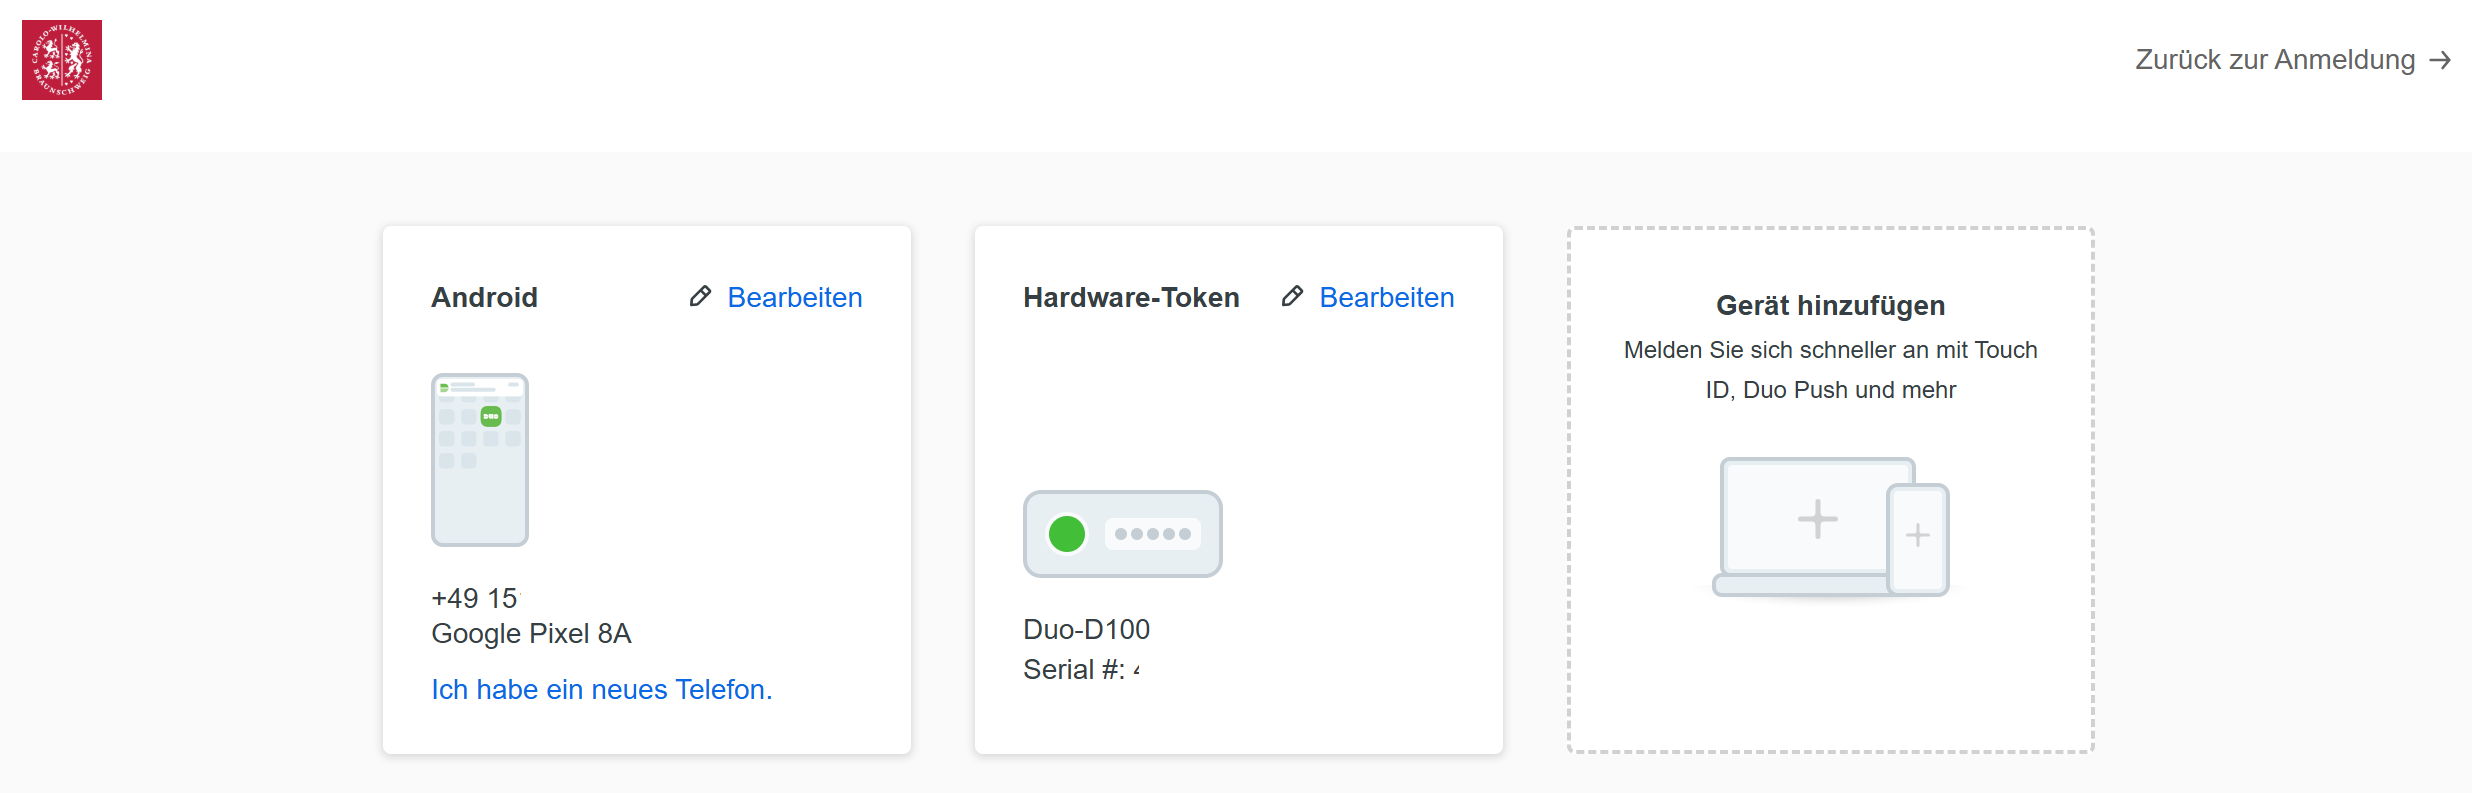The width and height of the screenshot is (2472, 793).
Task: Click the pencil icon in the Android card
Action: (x=700, y=296)
